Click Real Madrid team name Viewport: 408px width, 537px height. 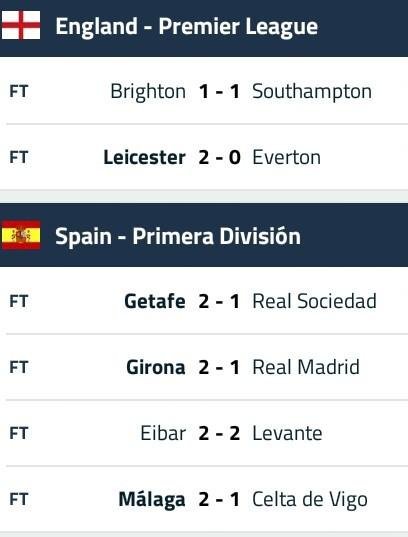306,367
